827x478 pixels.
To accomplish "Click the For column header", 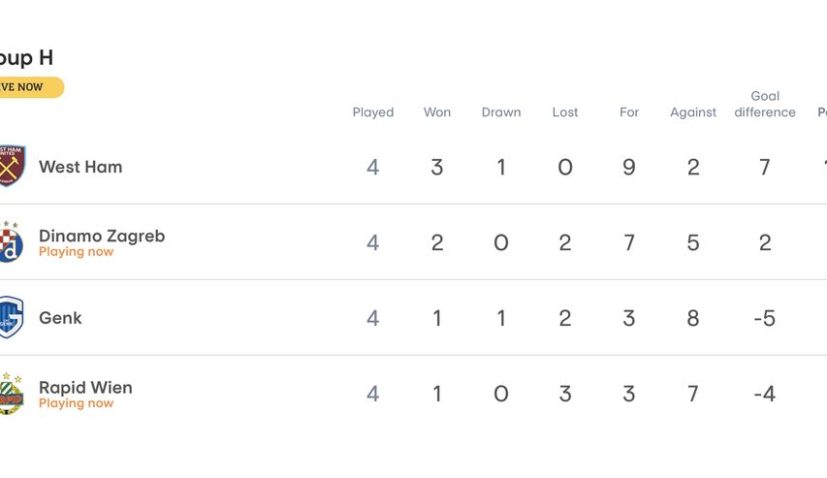I will point(629,113).
